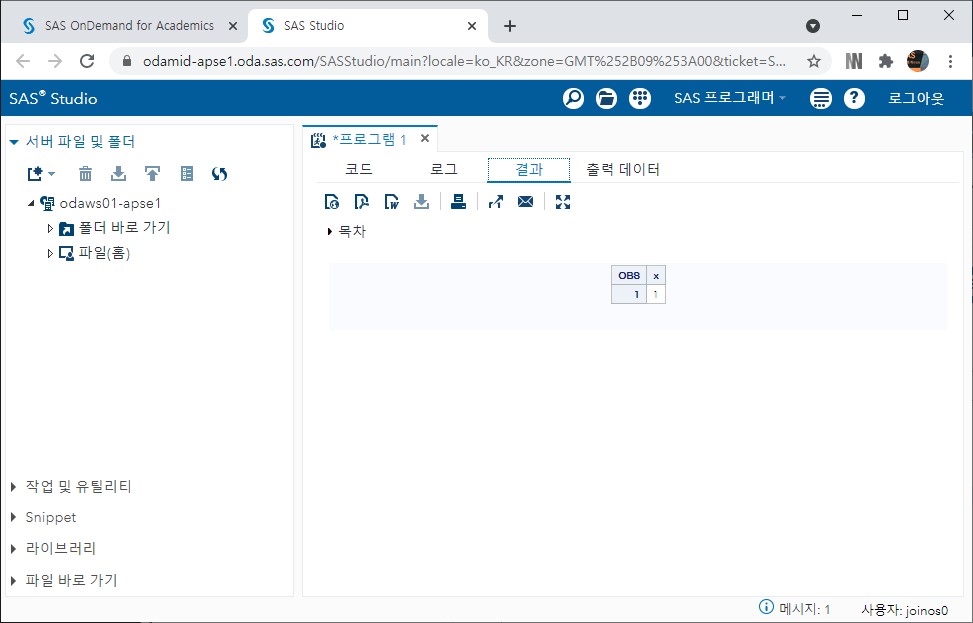The width and height of the screenshot is (973, 623).
Task: Click the browser address bar URL
Action: coord(464,61)
